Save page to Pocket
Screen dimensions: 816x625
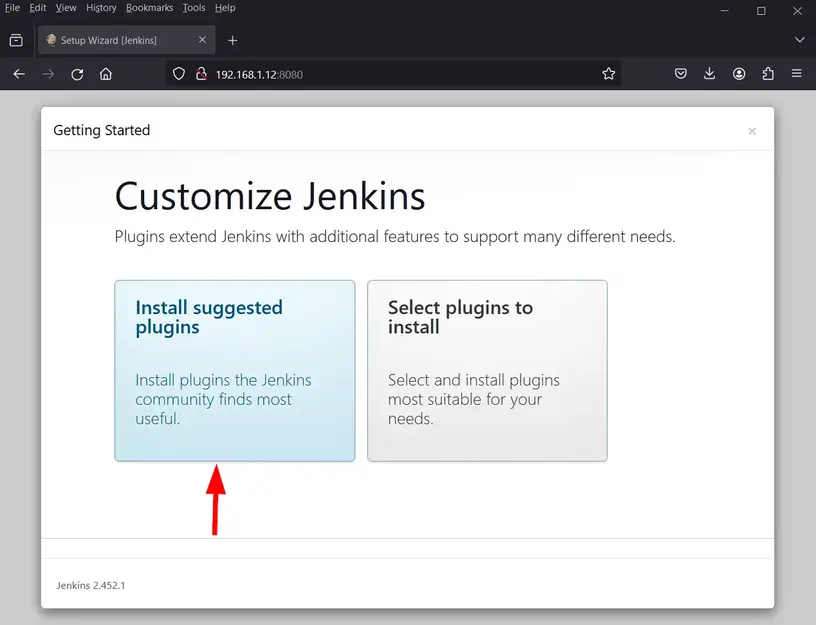click(680, 74)
